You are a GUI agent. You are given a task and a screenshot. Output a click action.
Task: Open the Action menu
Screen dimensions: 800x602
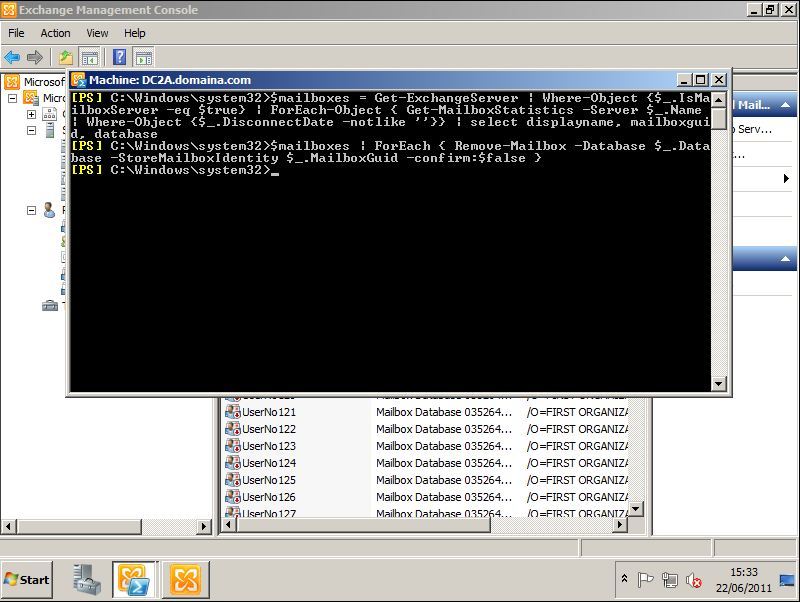55,33
